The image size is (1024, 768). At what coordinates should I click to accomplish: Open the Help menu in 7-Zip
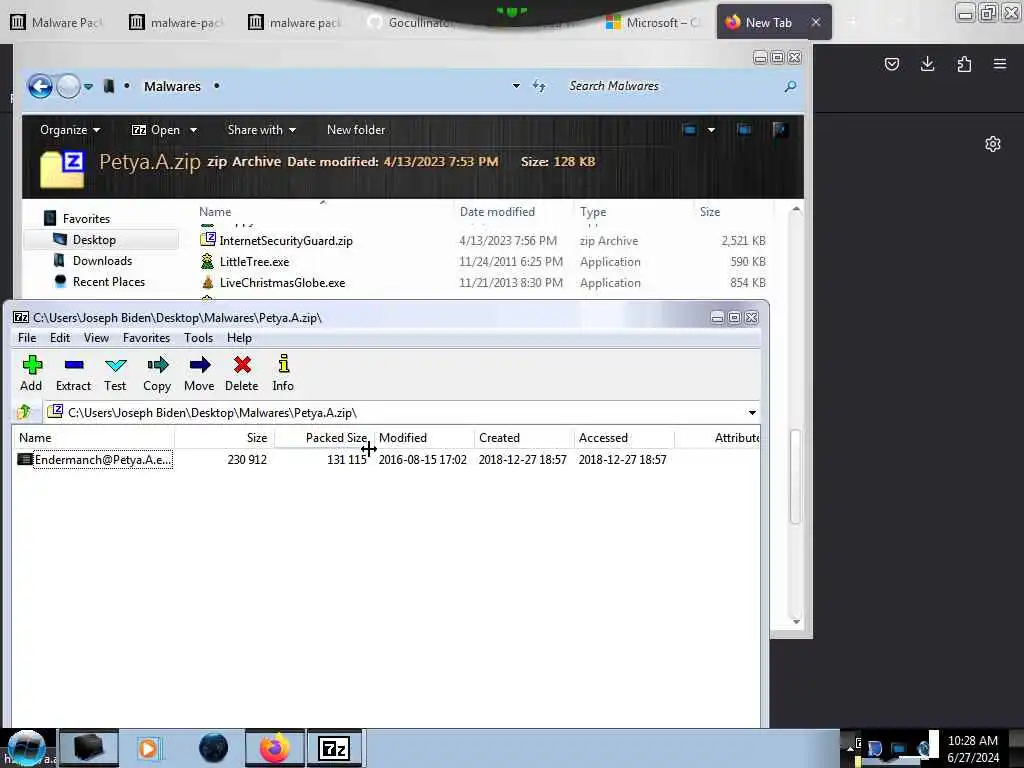tap(239, 338)
